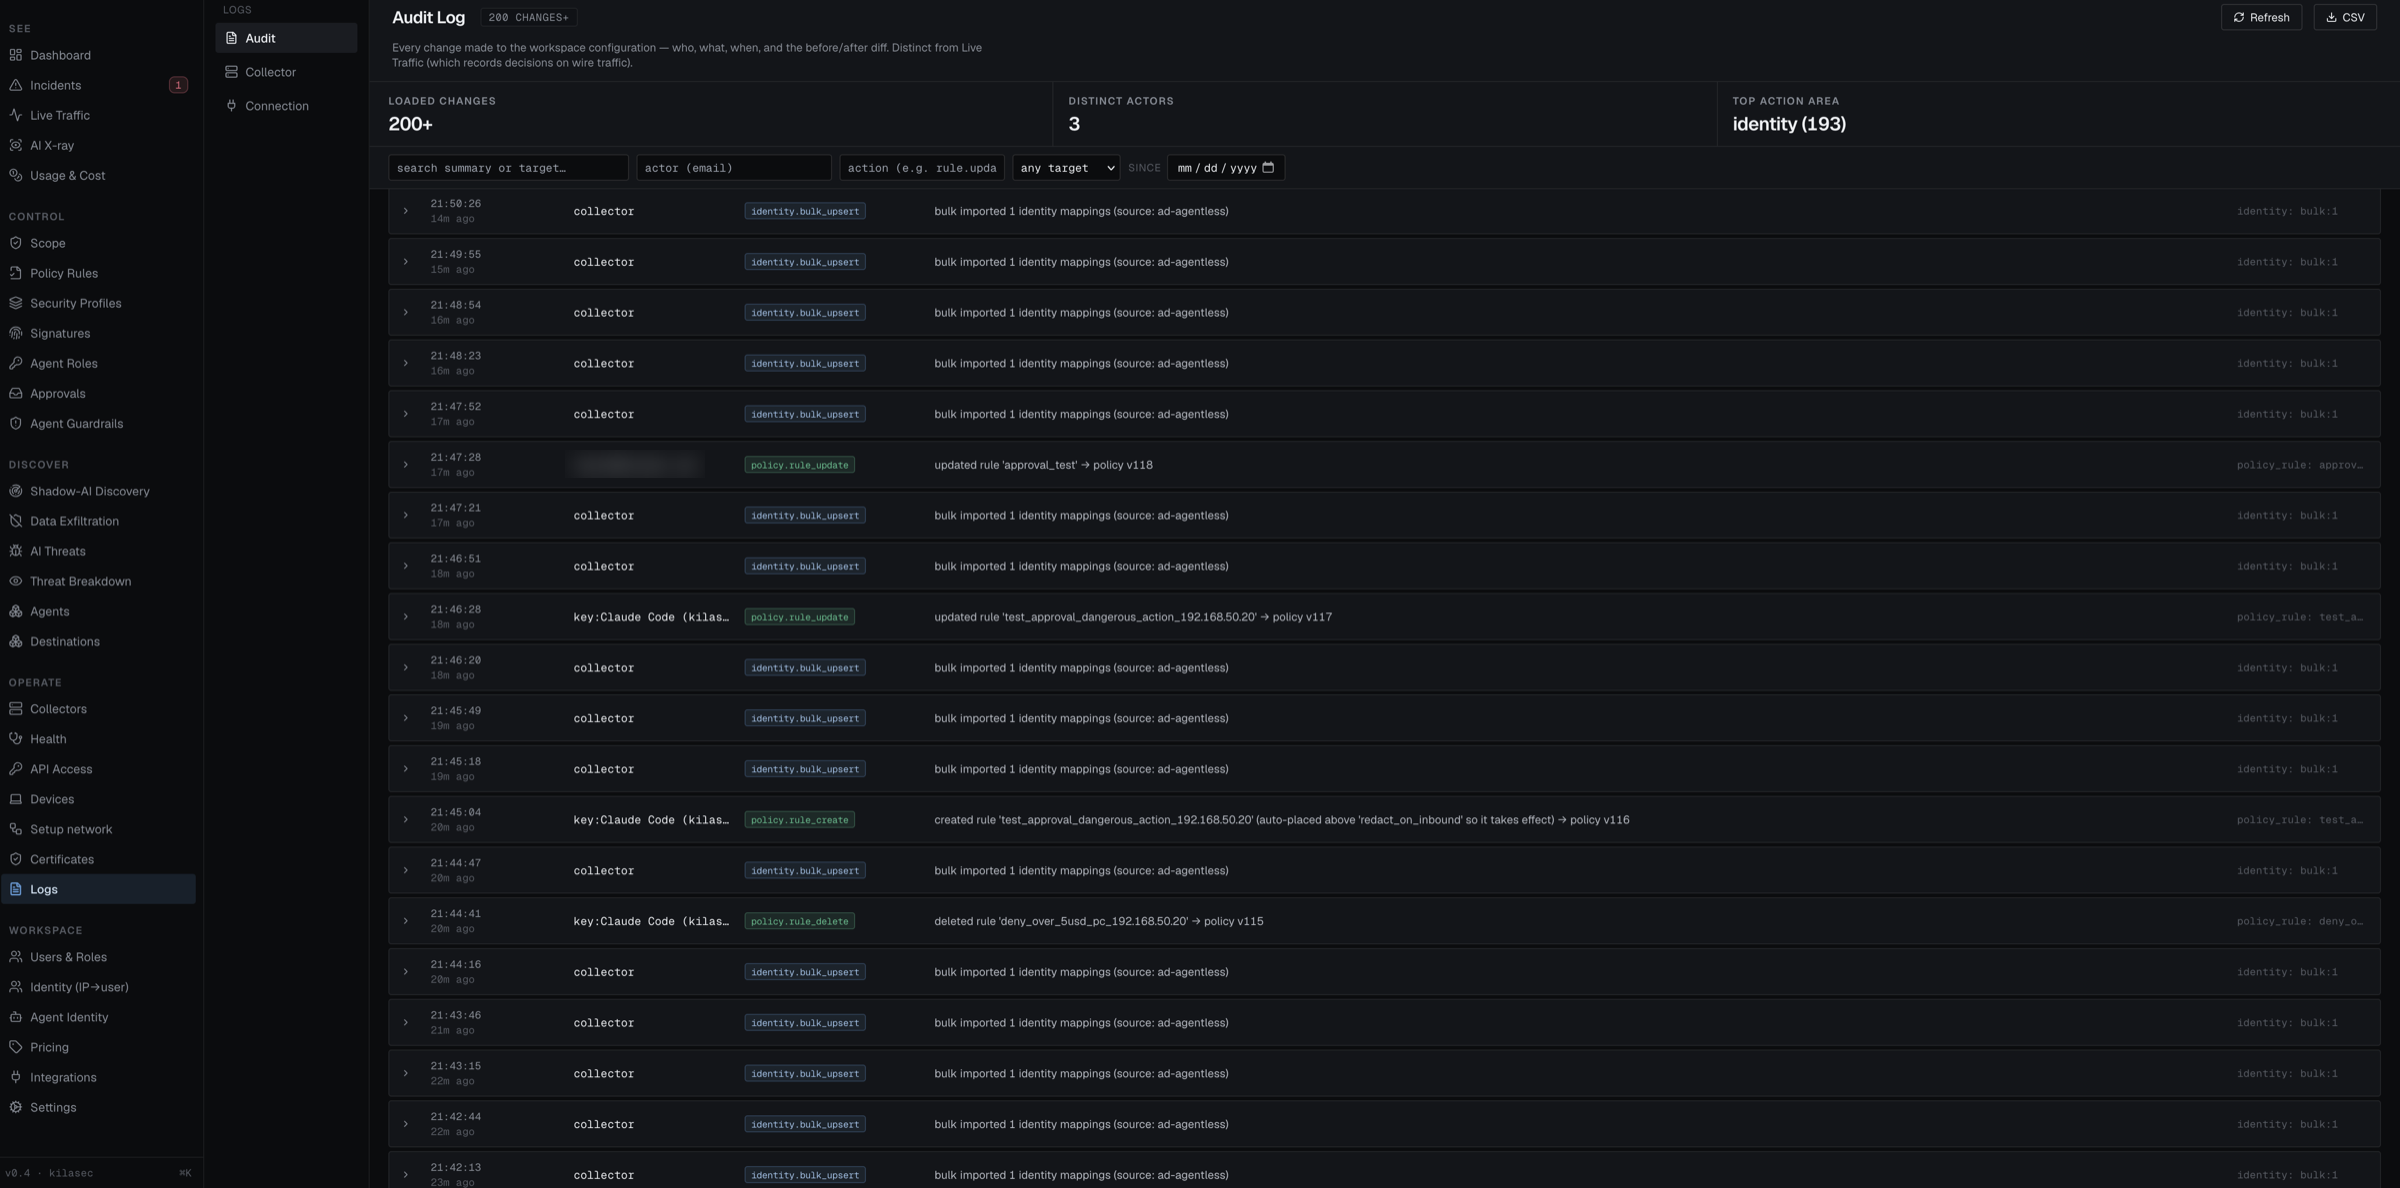Click the policy.rule_delete action tag

coord(799,921)
